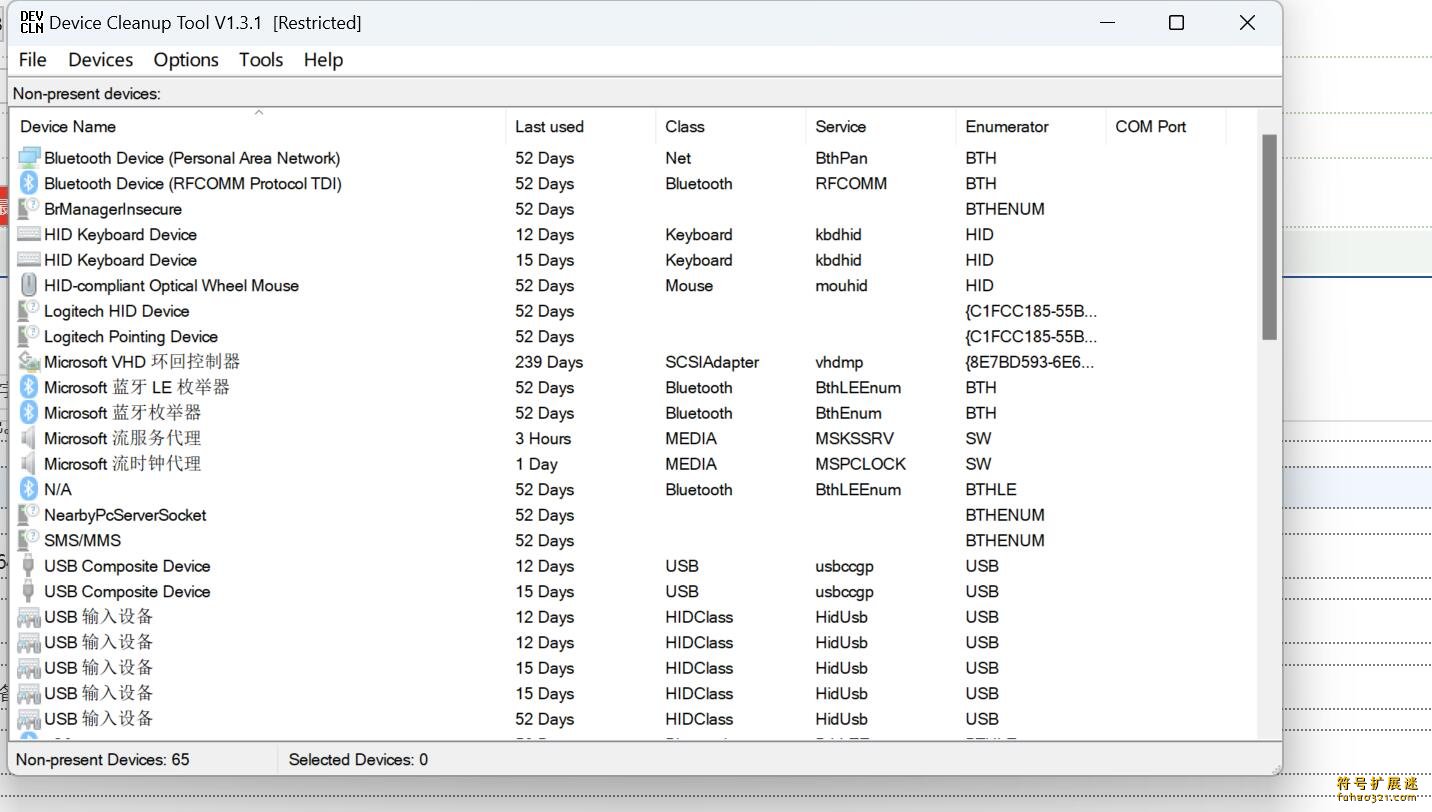
Task: Click the Device Cleanup Tool app icon in the title bar
Action: point(31,22)
